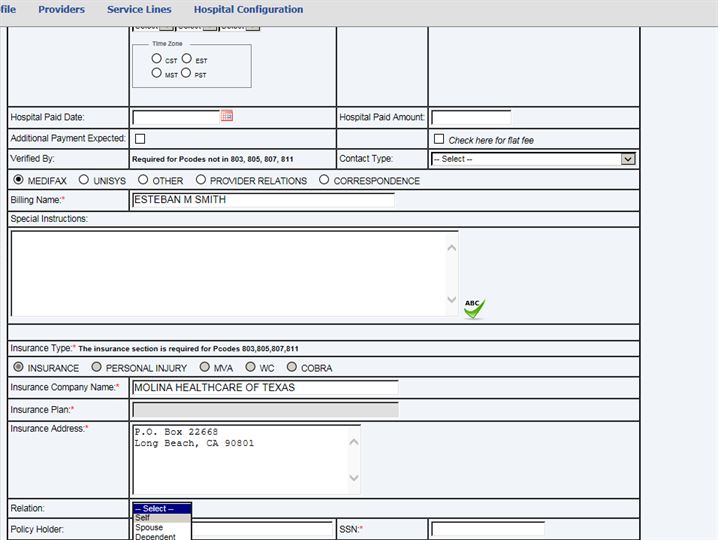Click the Insurance Address scroll down arrow
Viewport: 718px width, 540px height.
(354, 478)
